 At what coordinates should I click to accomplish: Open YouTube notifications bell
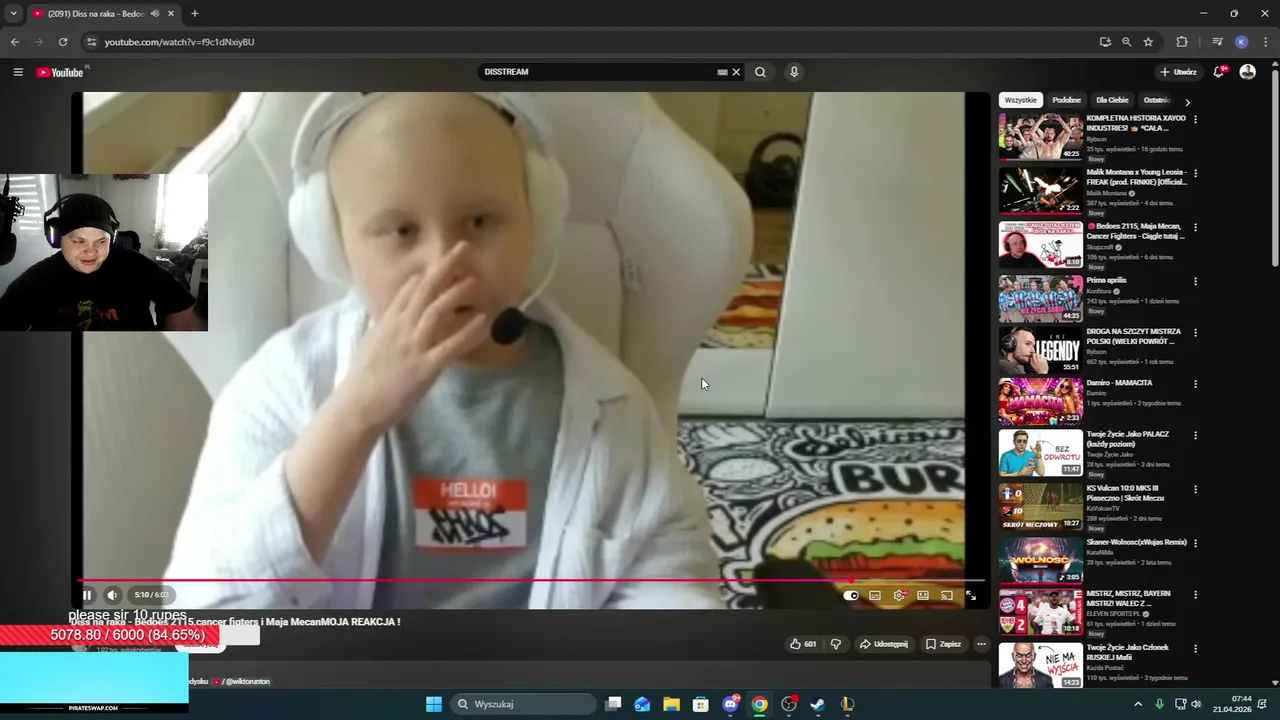1219,72
